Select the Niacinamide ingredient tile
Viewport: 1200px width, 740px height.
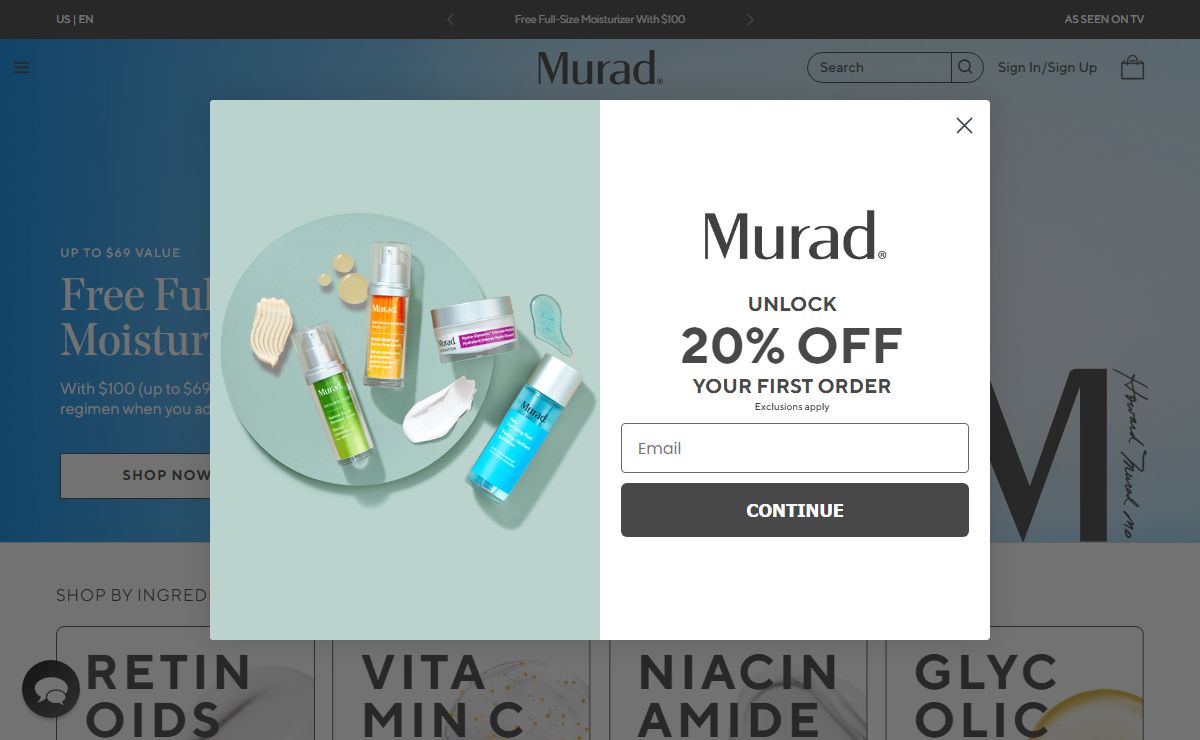tap(738, 683)
